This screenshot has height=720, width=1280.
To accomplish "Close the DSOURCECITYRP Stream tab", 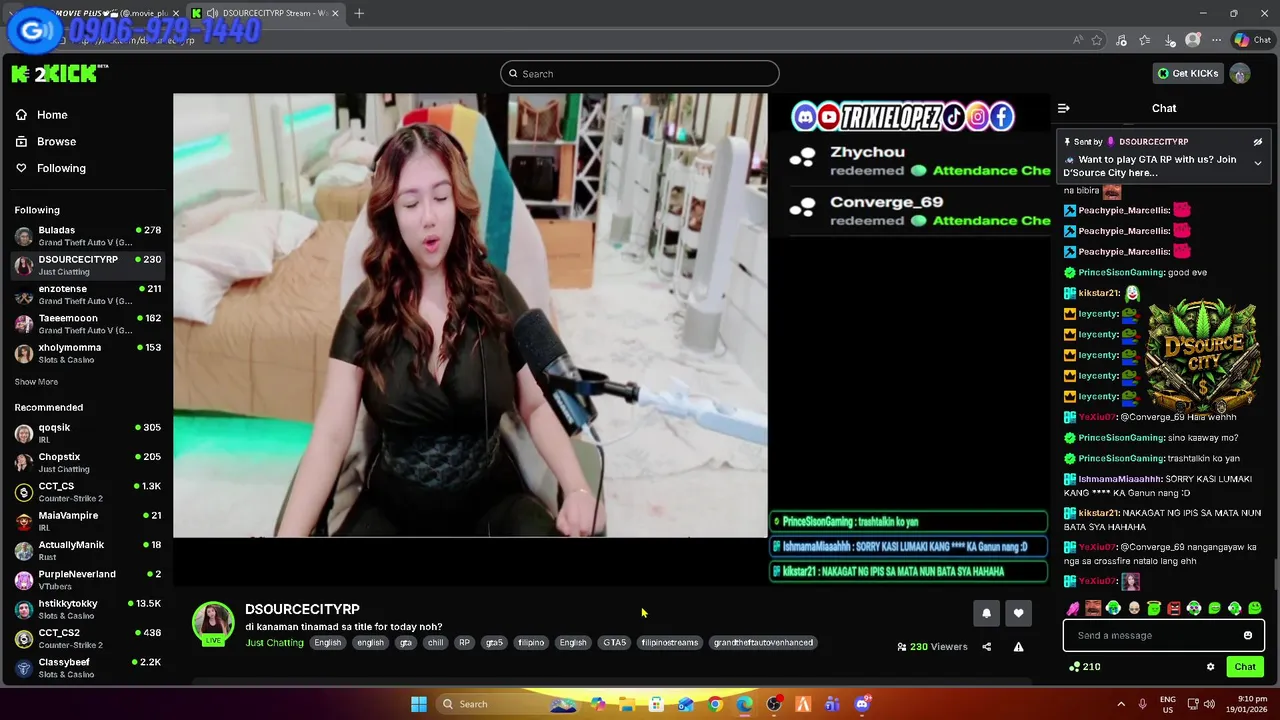I will [x=335, y=13].
